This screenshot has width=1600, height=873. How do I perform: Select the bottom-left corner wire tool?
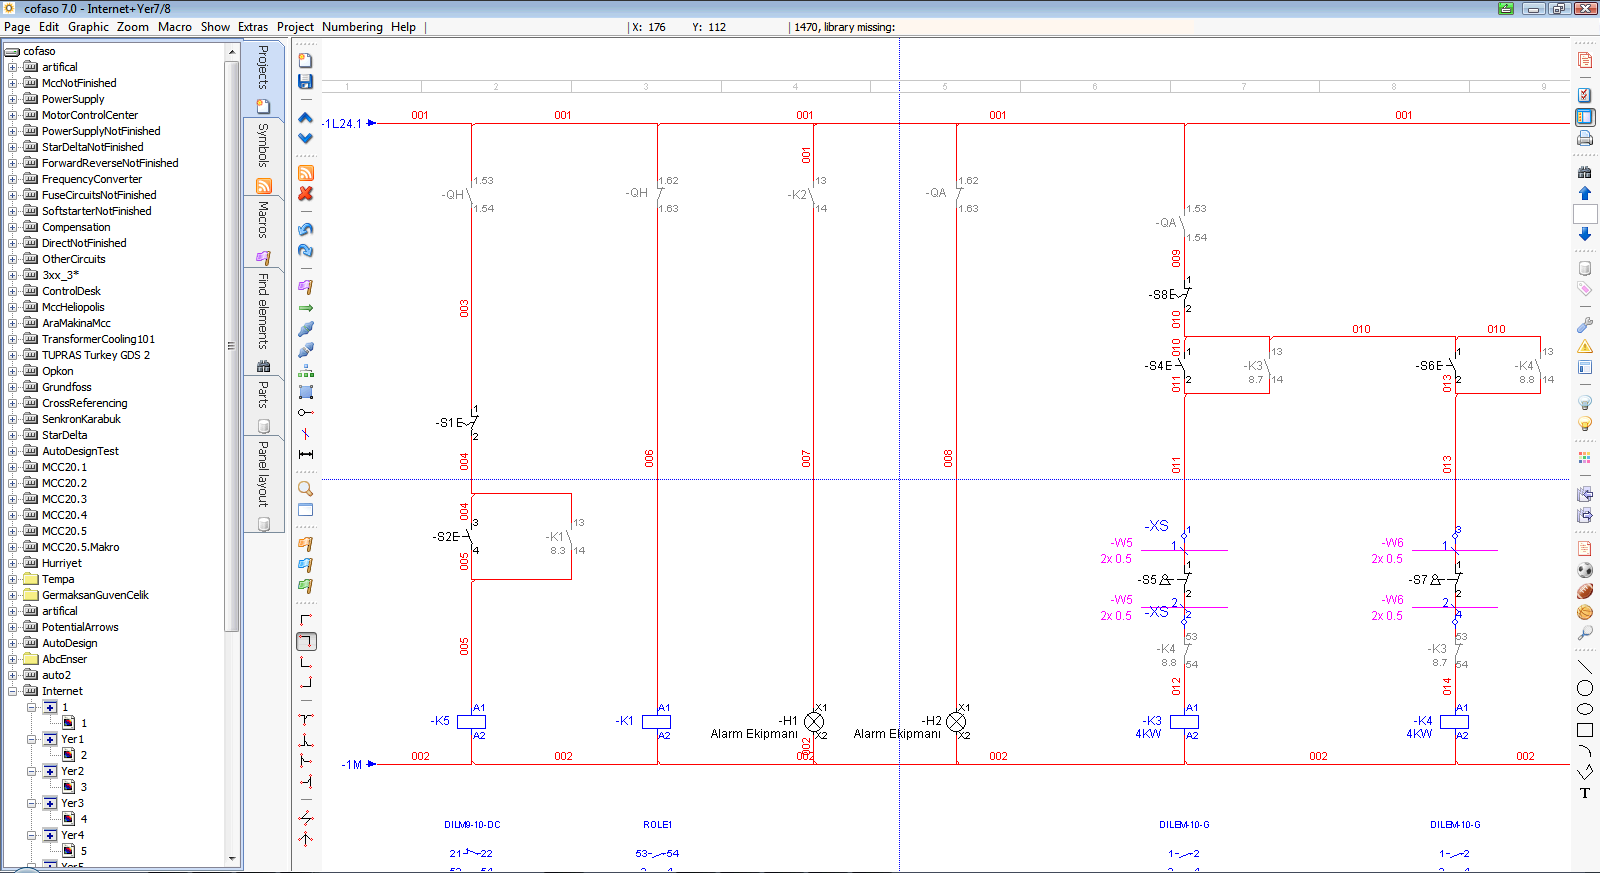click(x=305, y=662)
